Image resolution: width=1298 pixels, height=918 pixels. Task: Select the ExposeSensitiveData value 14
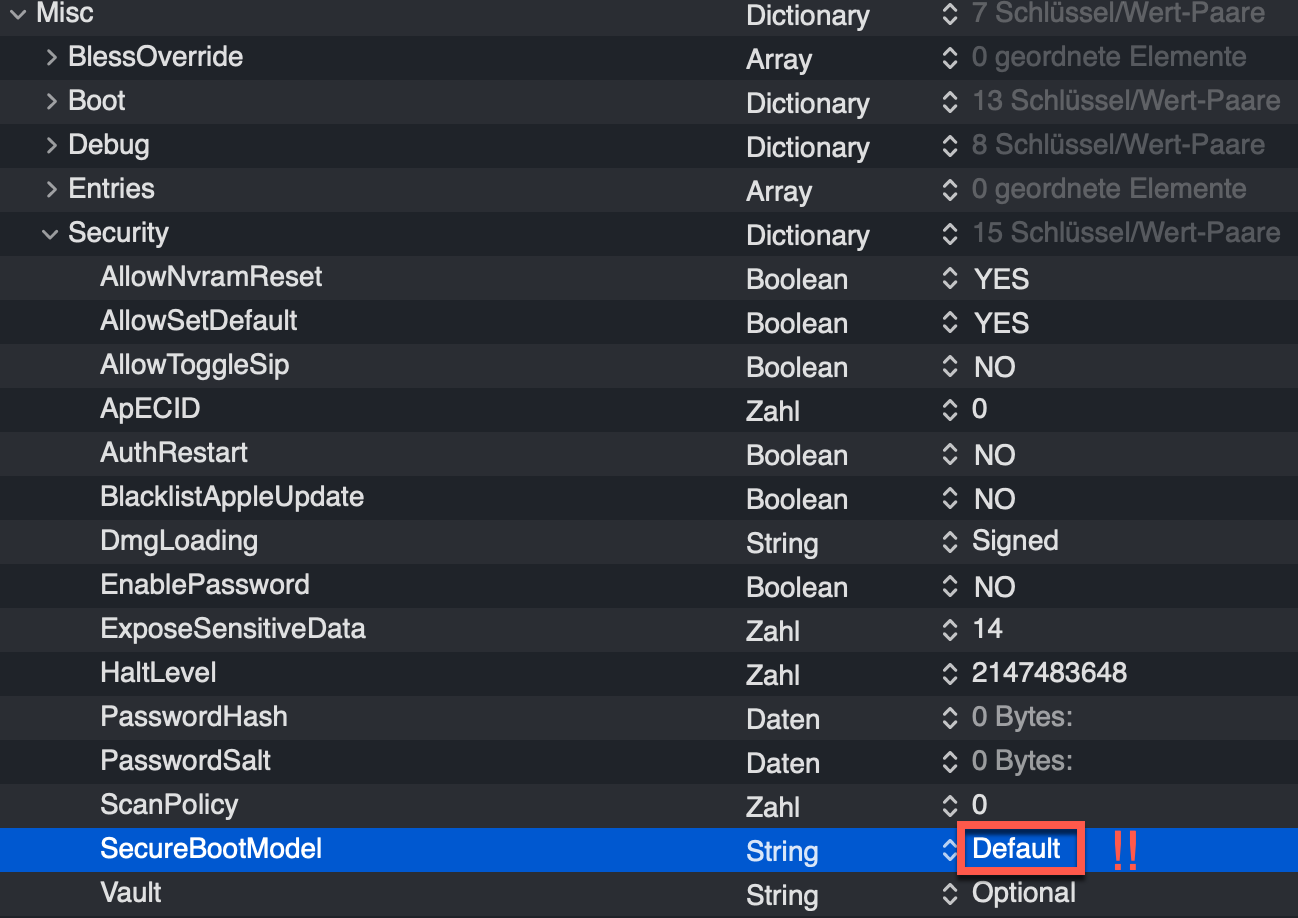click(x=987, y=629)
